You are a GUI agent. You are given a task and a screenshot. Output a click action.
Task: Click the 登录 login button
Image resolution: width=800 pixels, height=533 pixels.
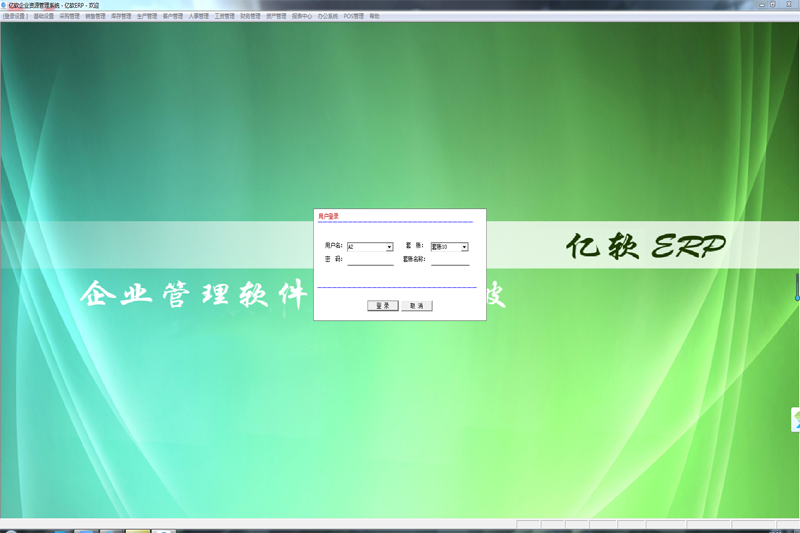(382, 306)
